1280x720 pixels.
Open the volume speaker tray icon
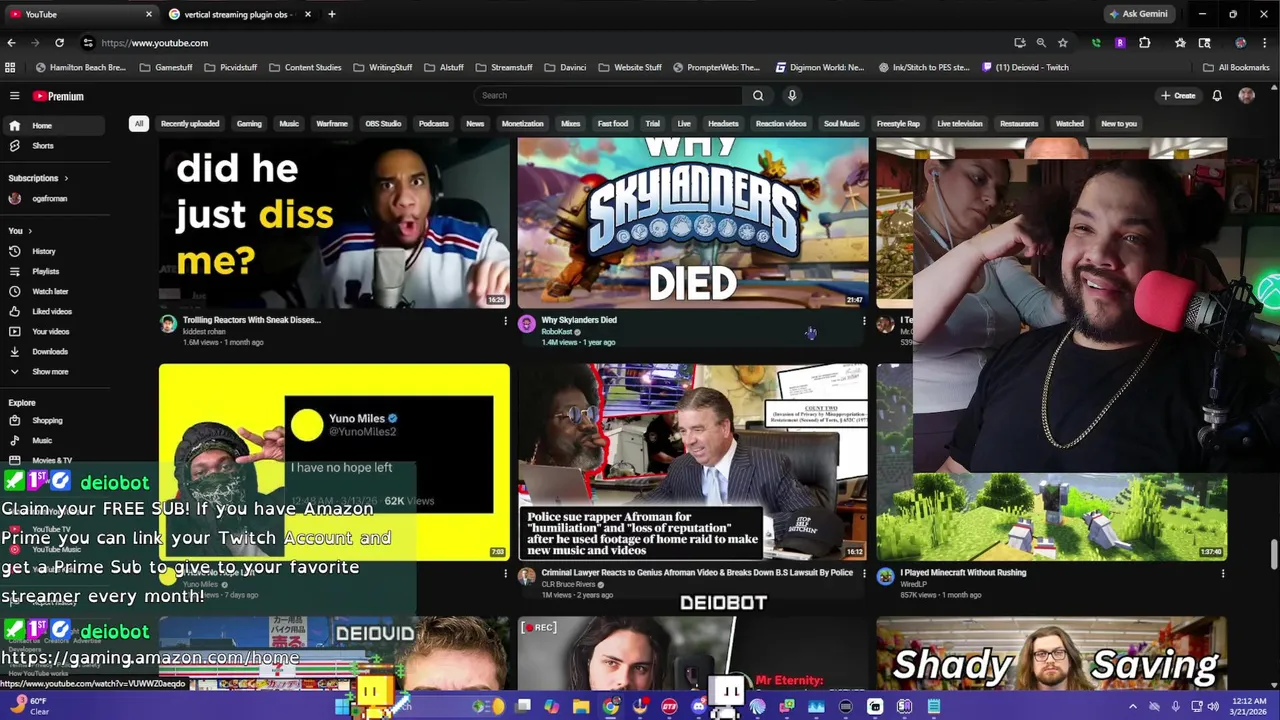[x=1213, y=707]
